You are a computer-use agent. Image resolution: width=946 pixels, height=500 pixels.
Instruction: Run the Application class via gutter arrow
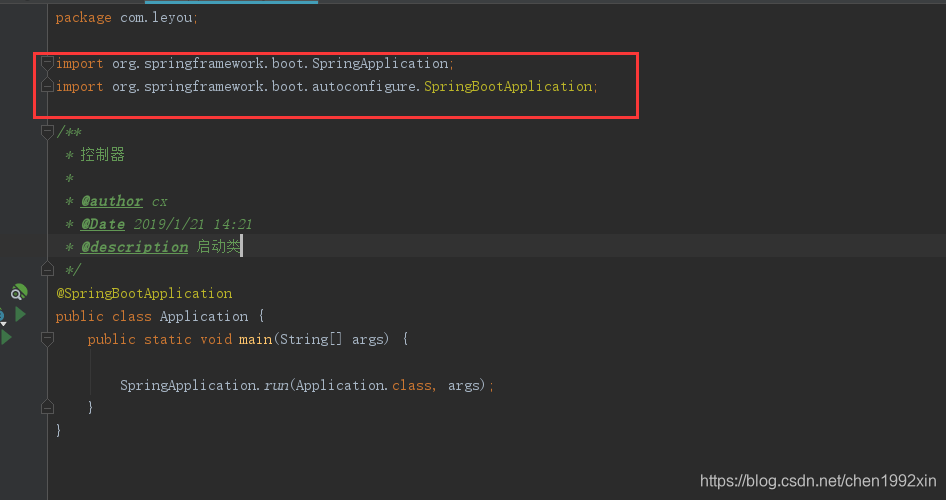click(21, 314)
